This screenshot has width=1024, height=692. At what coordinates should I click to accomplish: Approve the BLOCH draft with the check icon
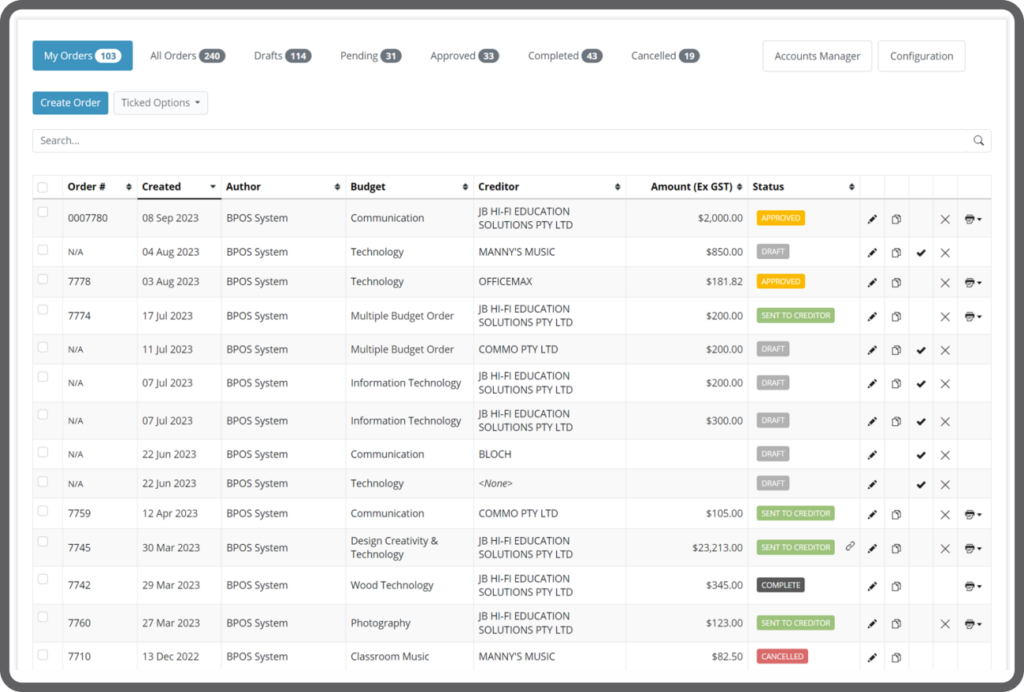(921, 455)
